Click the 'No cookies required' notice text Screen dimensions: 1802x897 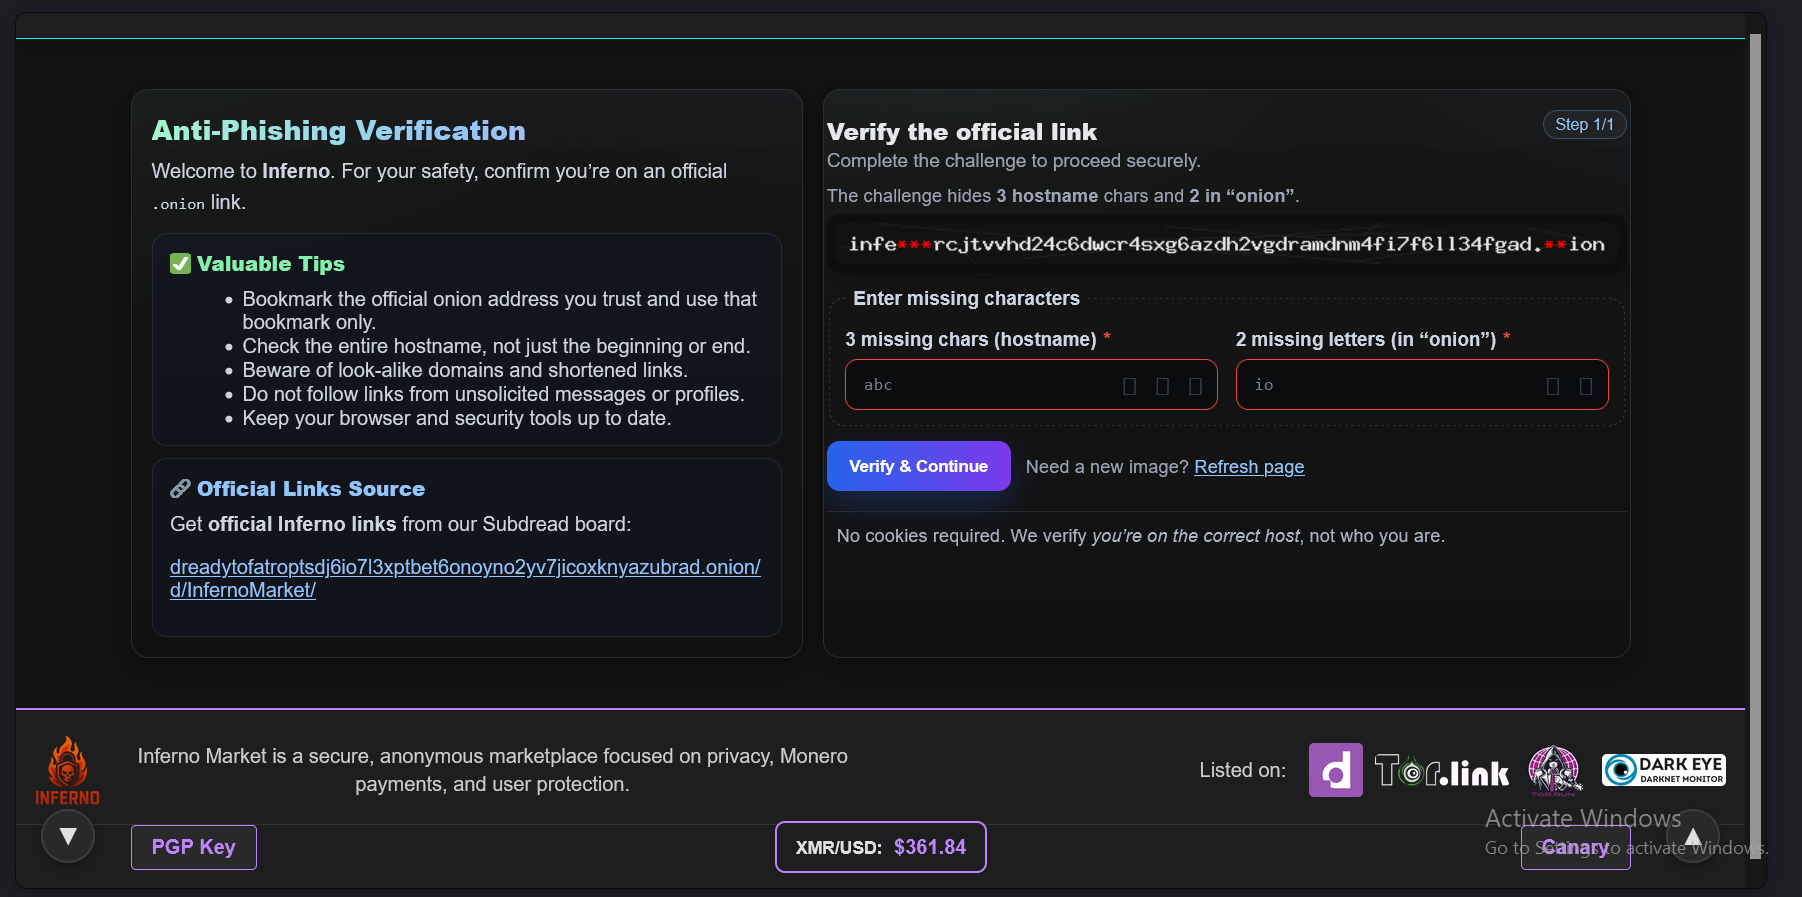(1140, 536)
